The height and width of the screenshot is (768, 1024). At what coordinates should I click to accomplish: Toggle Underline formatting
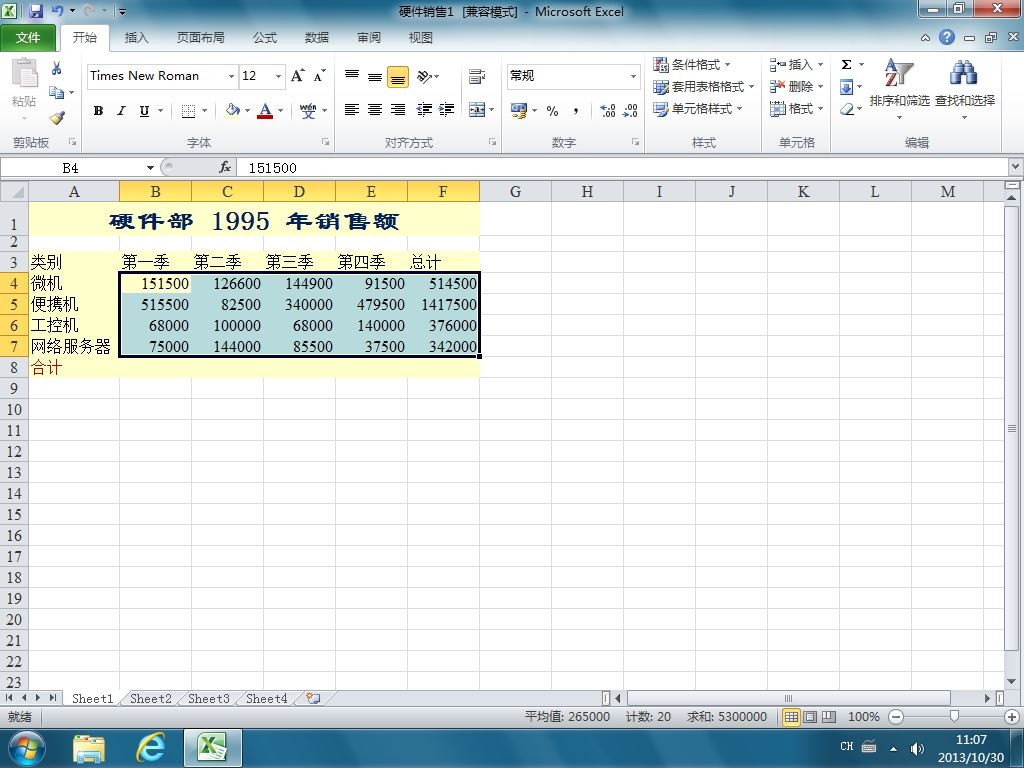click(144, 110)
